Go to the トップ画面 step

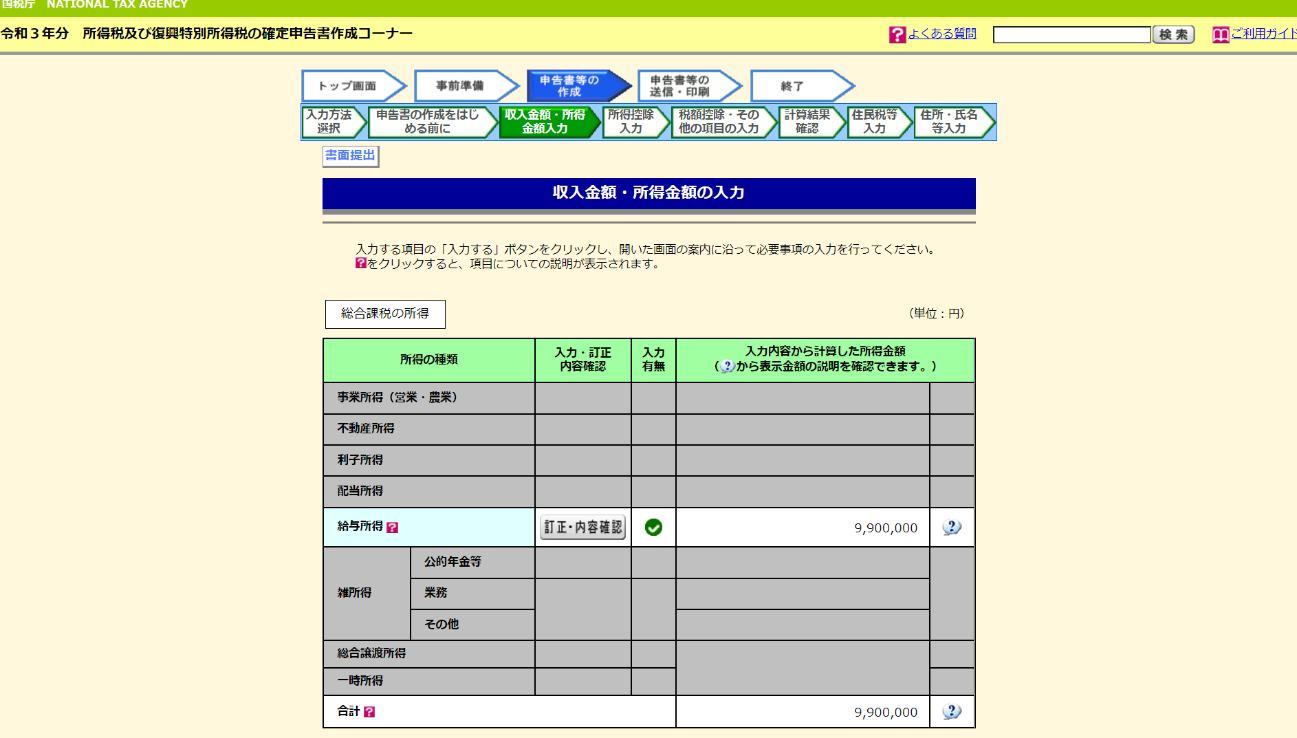(349, 86)
